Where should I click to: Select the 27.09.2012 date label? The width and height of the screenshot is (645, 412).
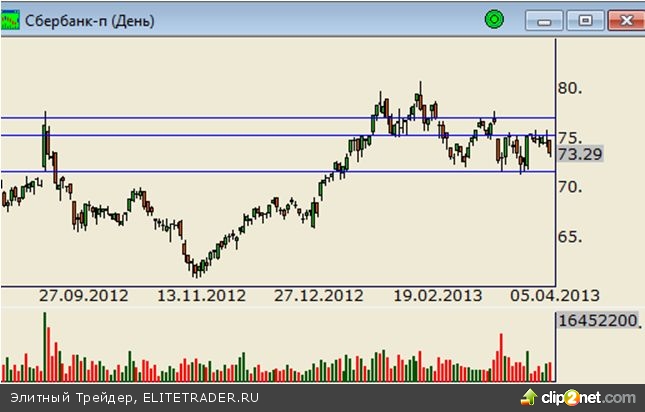pyautogui.click(x=83, y=296)
